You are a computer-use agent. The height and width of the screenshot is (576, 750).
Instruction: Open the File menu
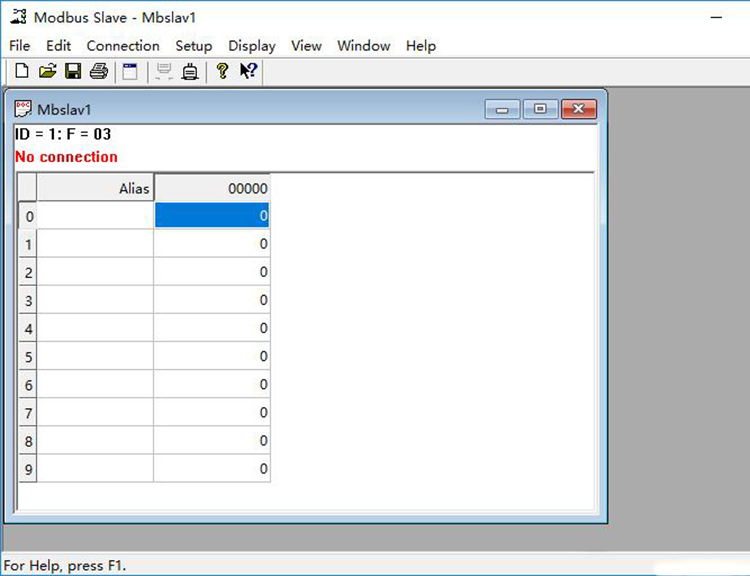20,46
